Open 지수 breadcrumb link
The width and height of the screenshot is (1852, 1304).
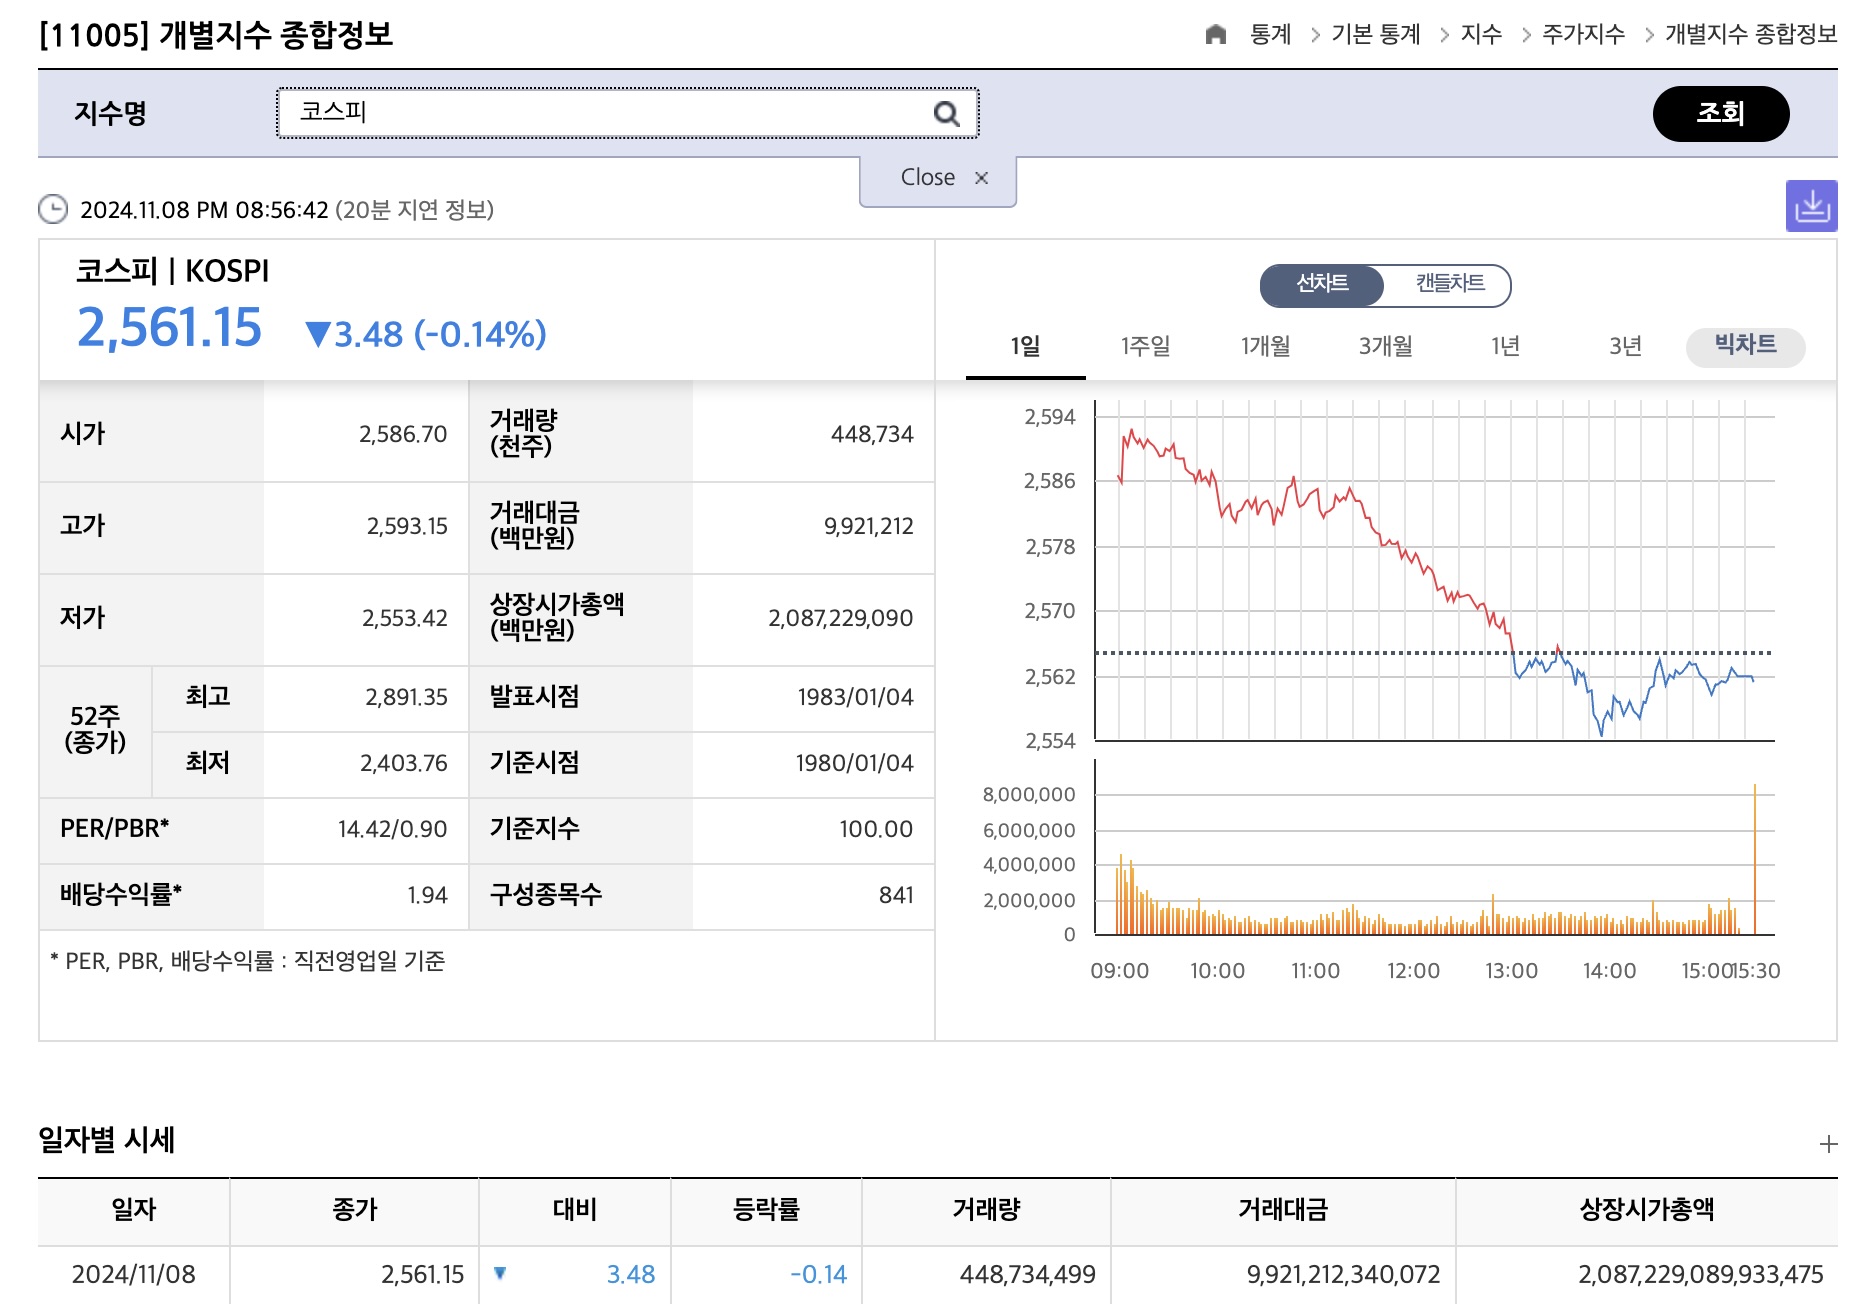coord(1481,35)
